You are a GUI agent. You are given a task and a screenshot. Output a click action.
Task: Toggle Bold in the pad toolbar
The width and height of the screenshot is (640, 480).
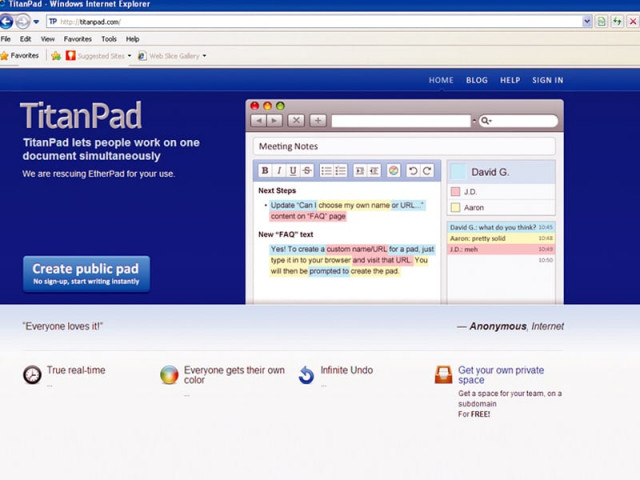point(265,171)
